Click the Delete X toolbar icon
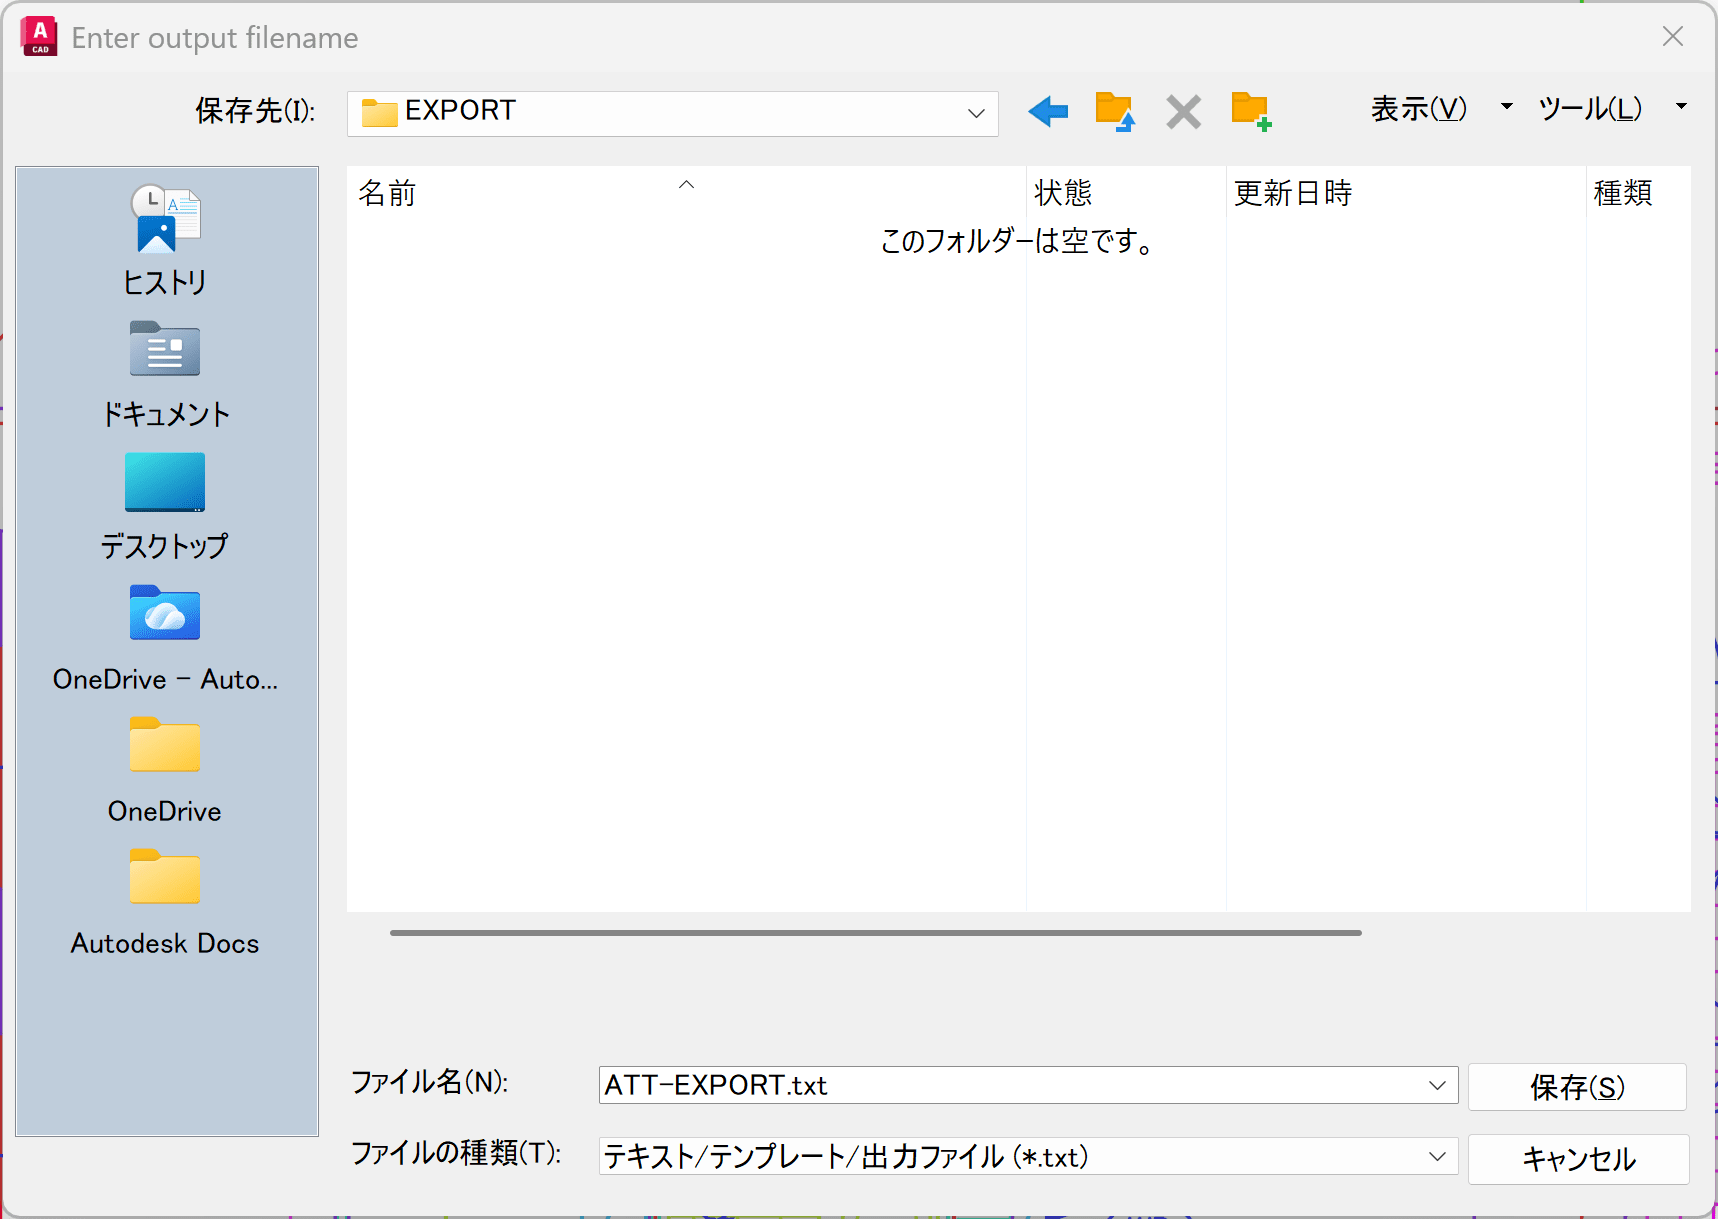The width and height of the screenshot is (1718, 1219). coord(1183,111)
